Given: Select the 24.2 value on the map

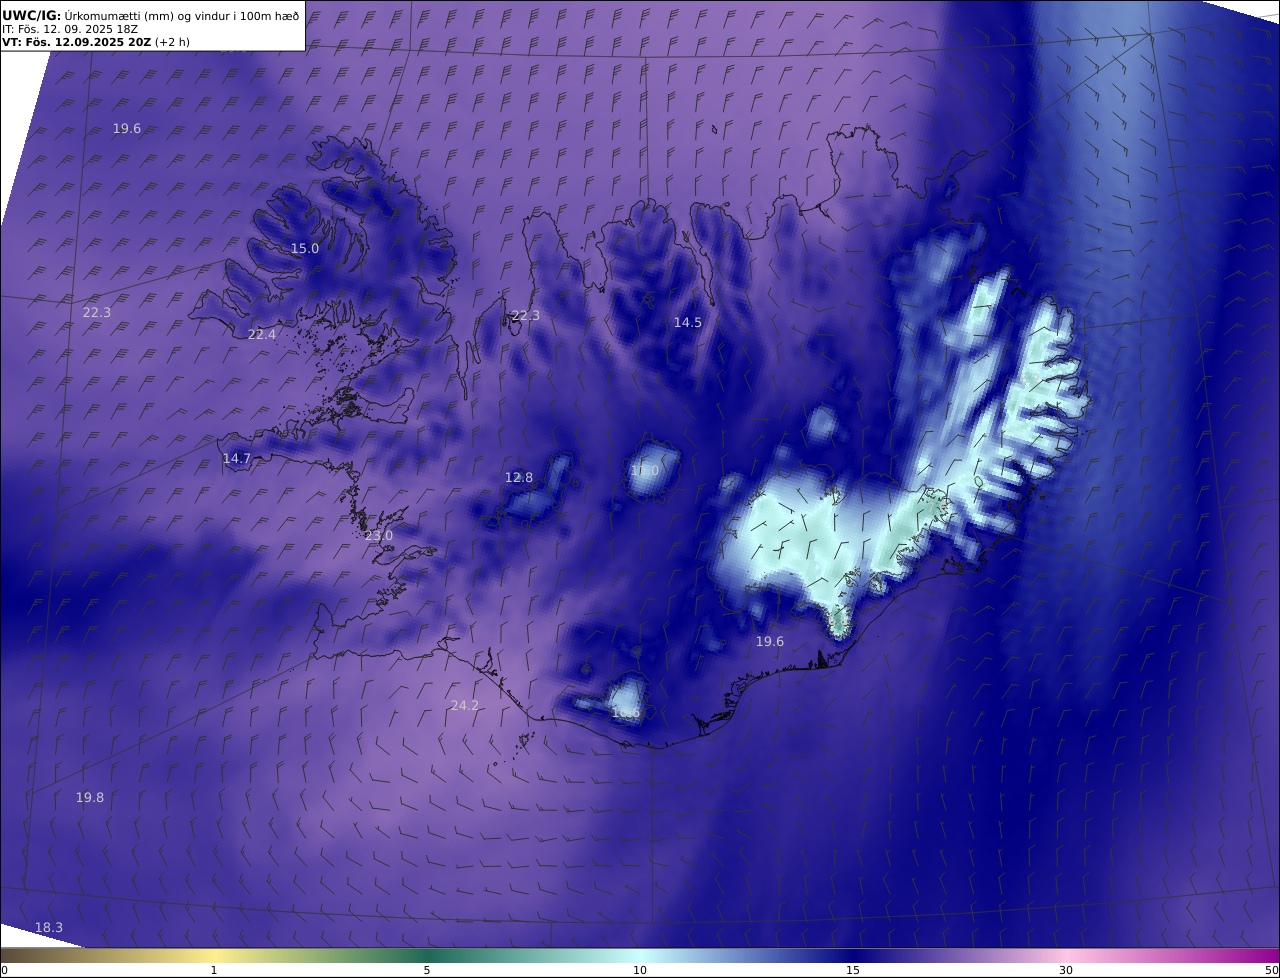Looking at the screenshot, I should (x=465, y=705).
